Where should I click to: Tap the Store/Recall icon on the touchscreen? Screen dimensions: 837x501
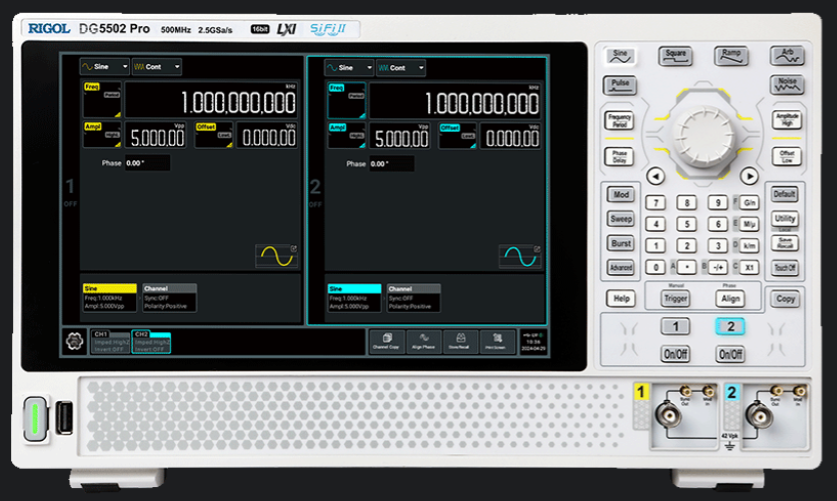(459, 341)
